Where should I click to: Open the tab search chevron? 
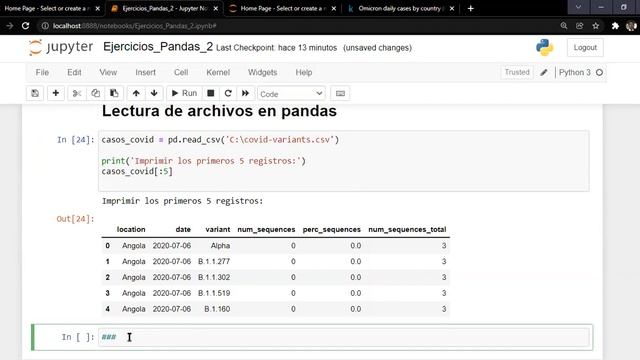coord(578,7)
